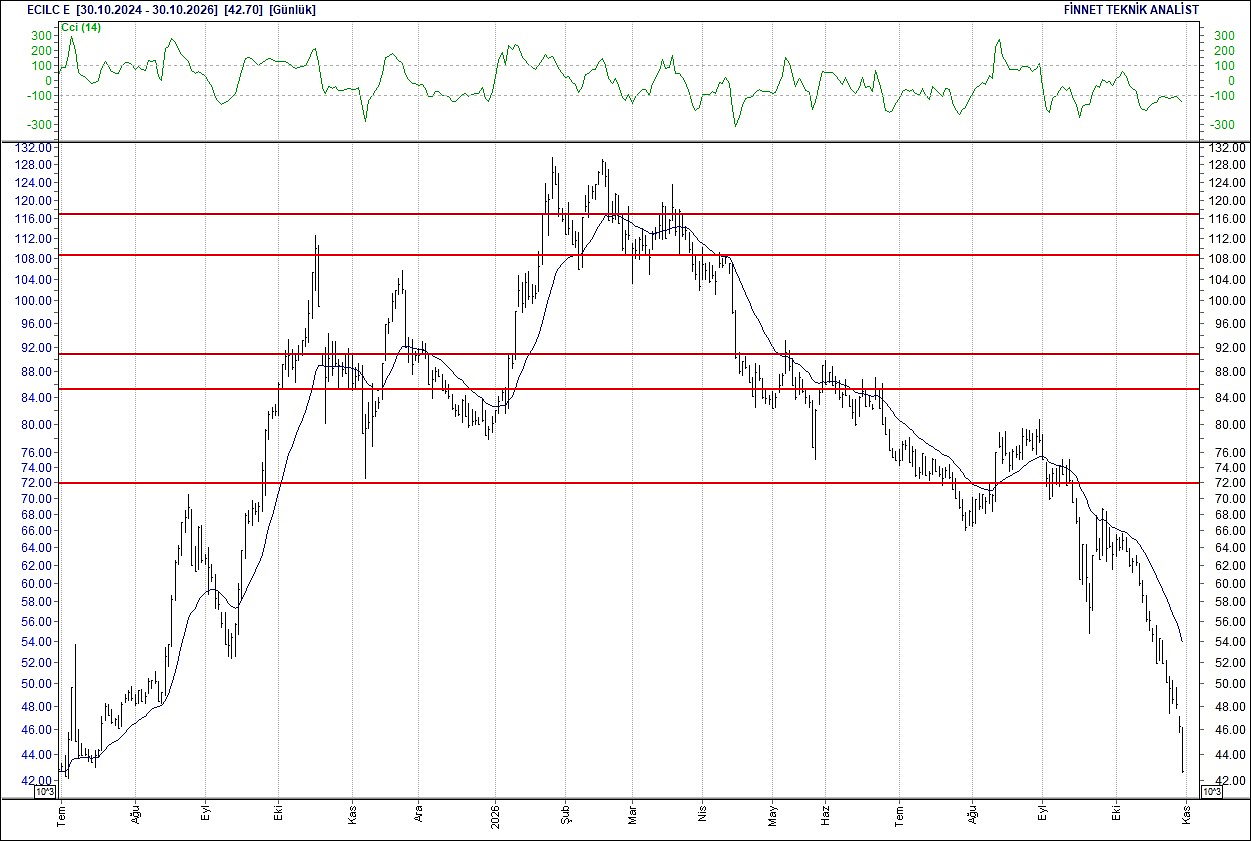The height and width of the screenshot is (841, 1251).
Task: Click the FİNNET TEKNİK ANALİST header text
Action: pyautogui.click(x=1133, y=9)
